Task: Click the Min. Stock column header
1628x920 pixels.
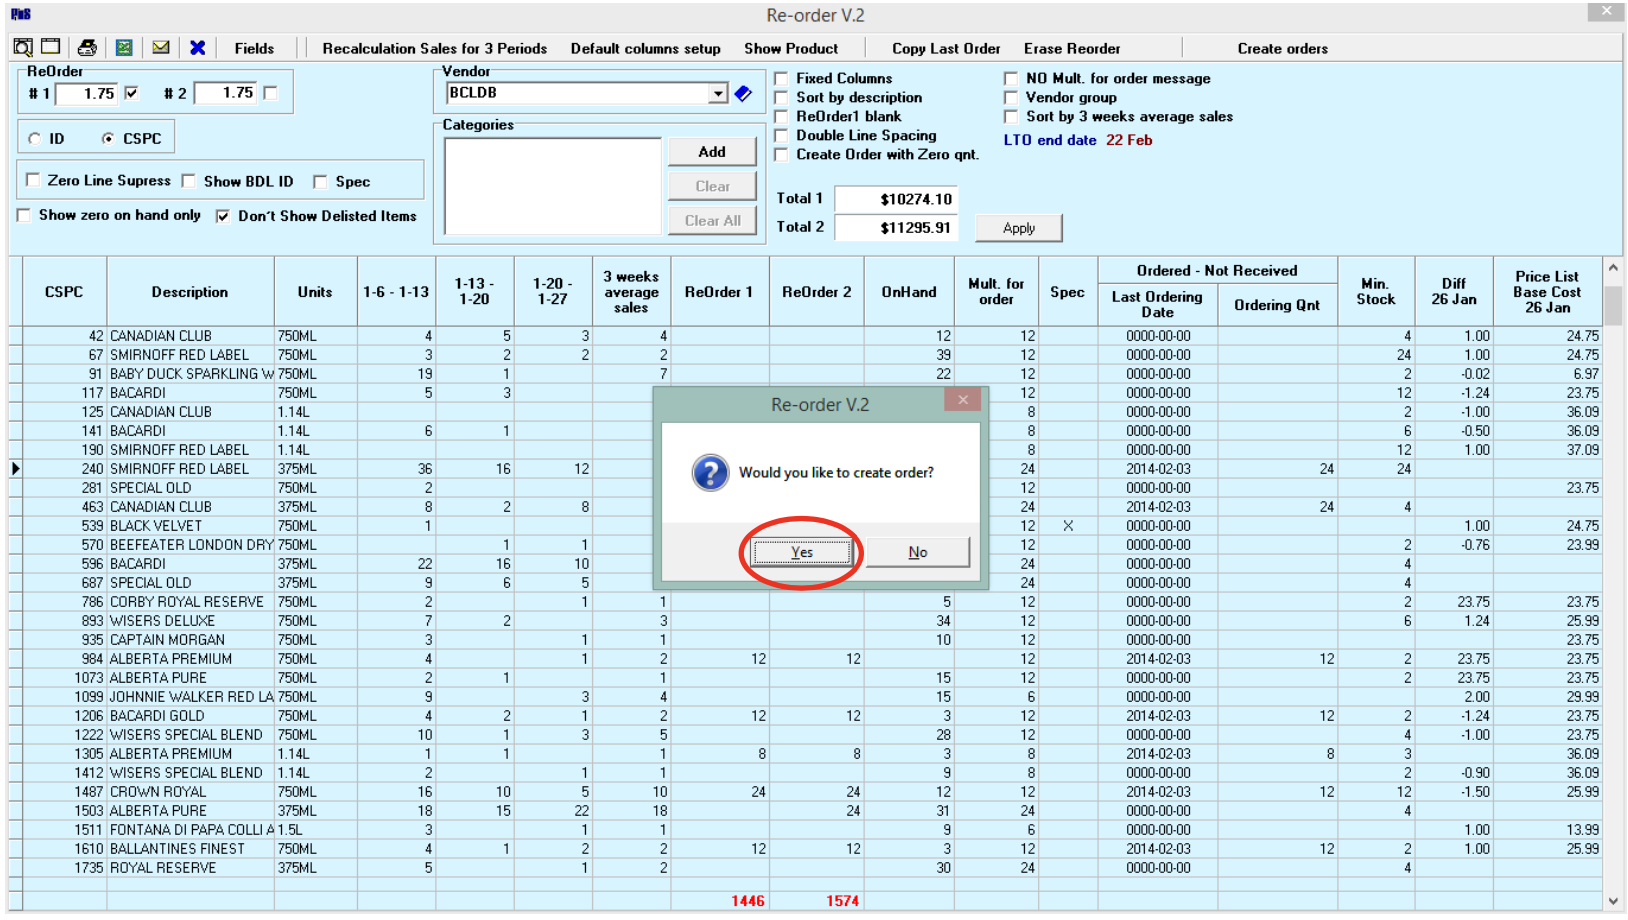Action: point(1375,292)
